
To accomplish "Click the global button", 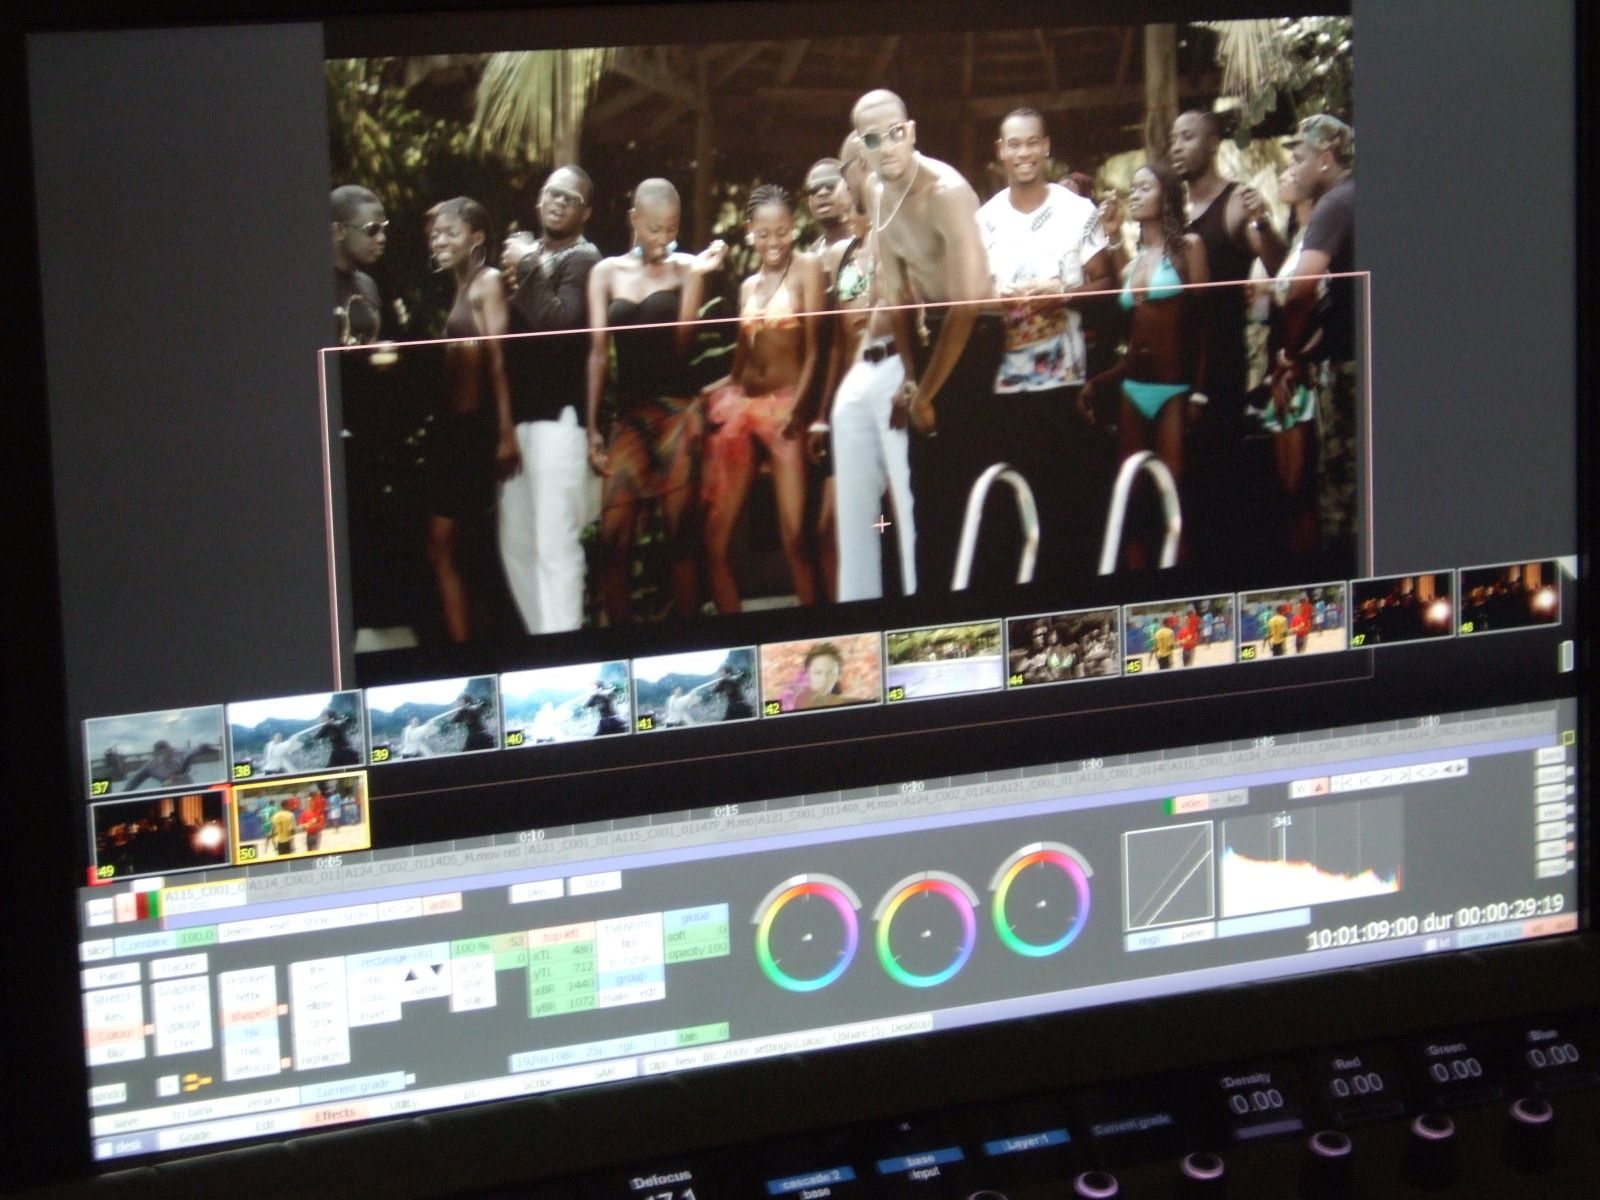I will 695,916.
